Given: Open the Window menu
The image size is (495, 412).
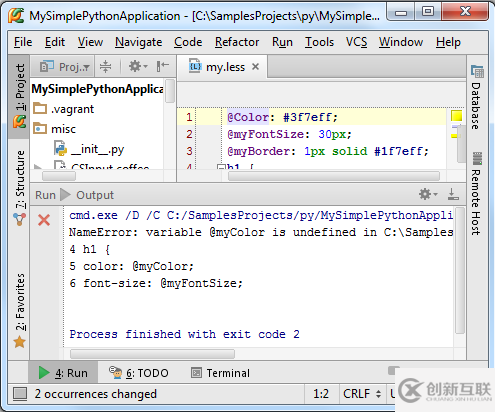Looking at the screenshot, I should 401,42.
